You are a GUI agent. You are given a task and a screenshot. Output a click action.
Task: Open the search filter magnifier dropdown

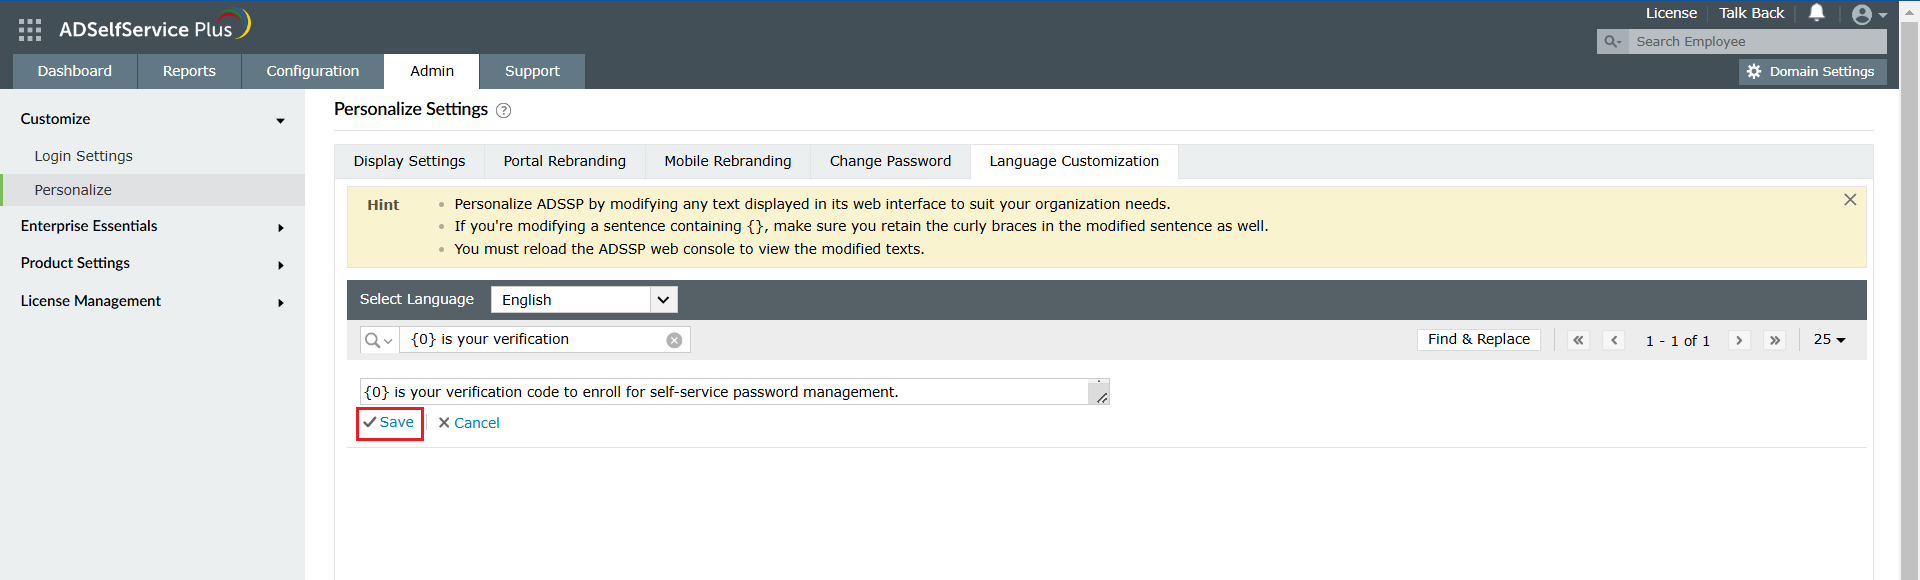click(378, 340)
